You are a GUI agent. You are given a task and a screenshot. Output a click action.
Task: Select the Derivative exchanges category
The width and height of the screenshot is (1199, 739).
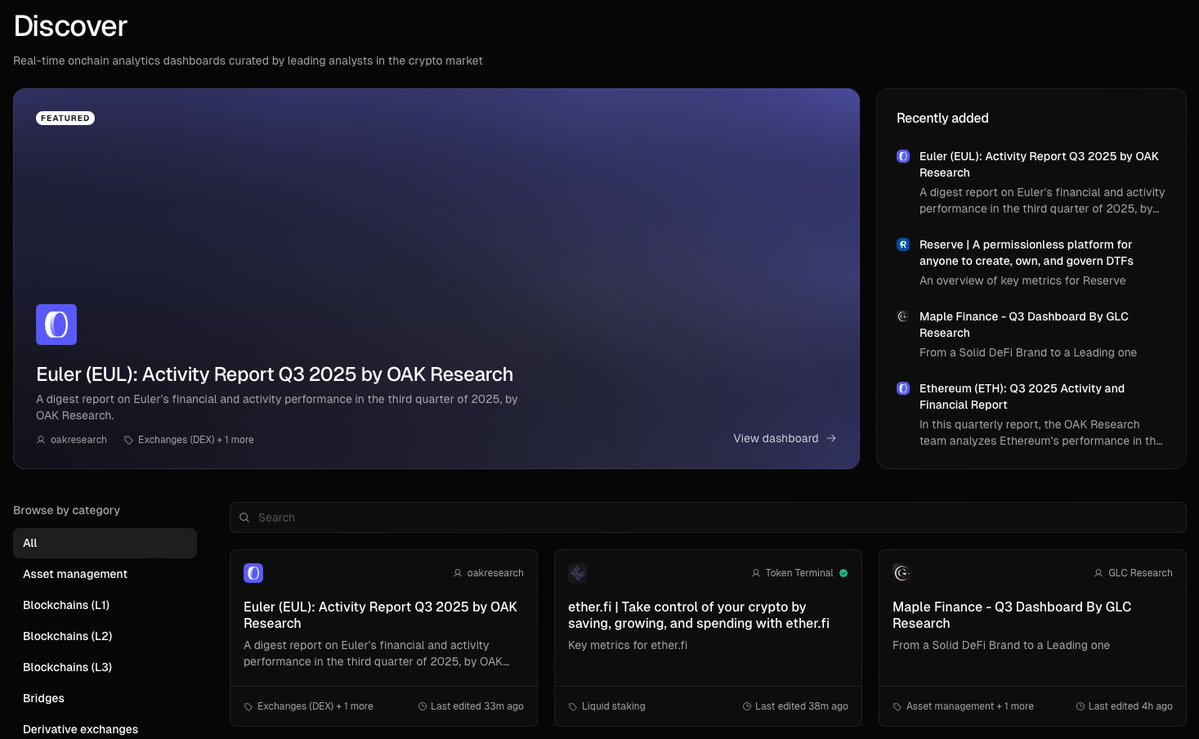pos(105,730)
